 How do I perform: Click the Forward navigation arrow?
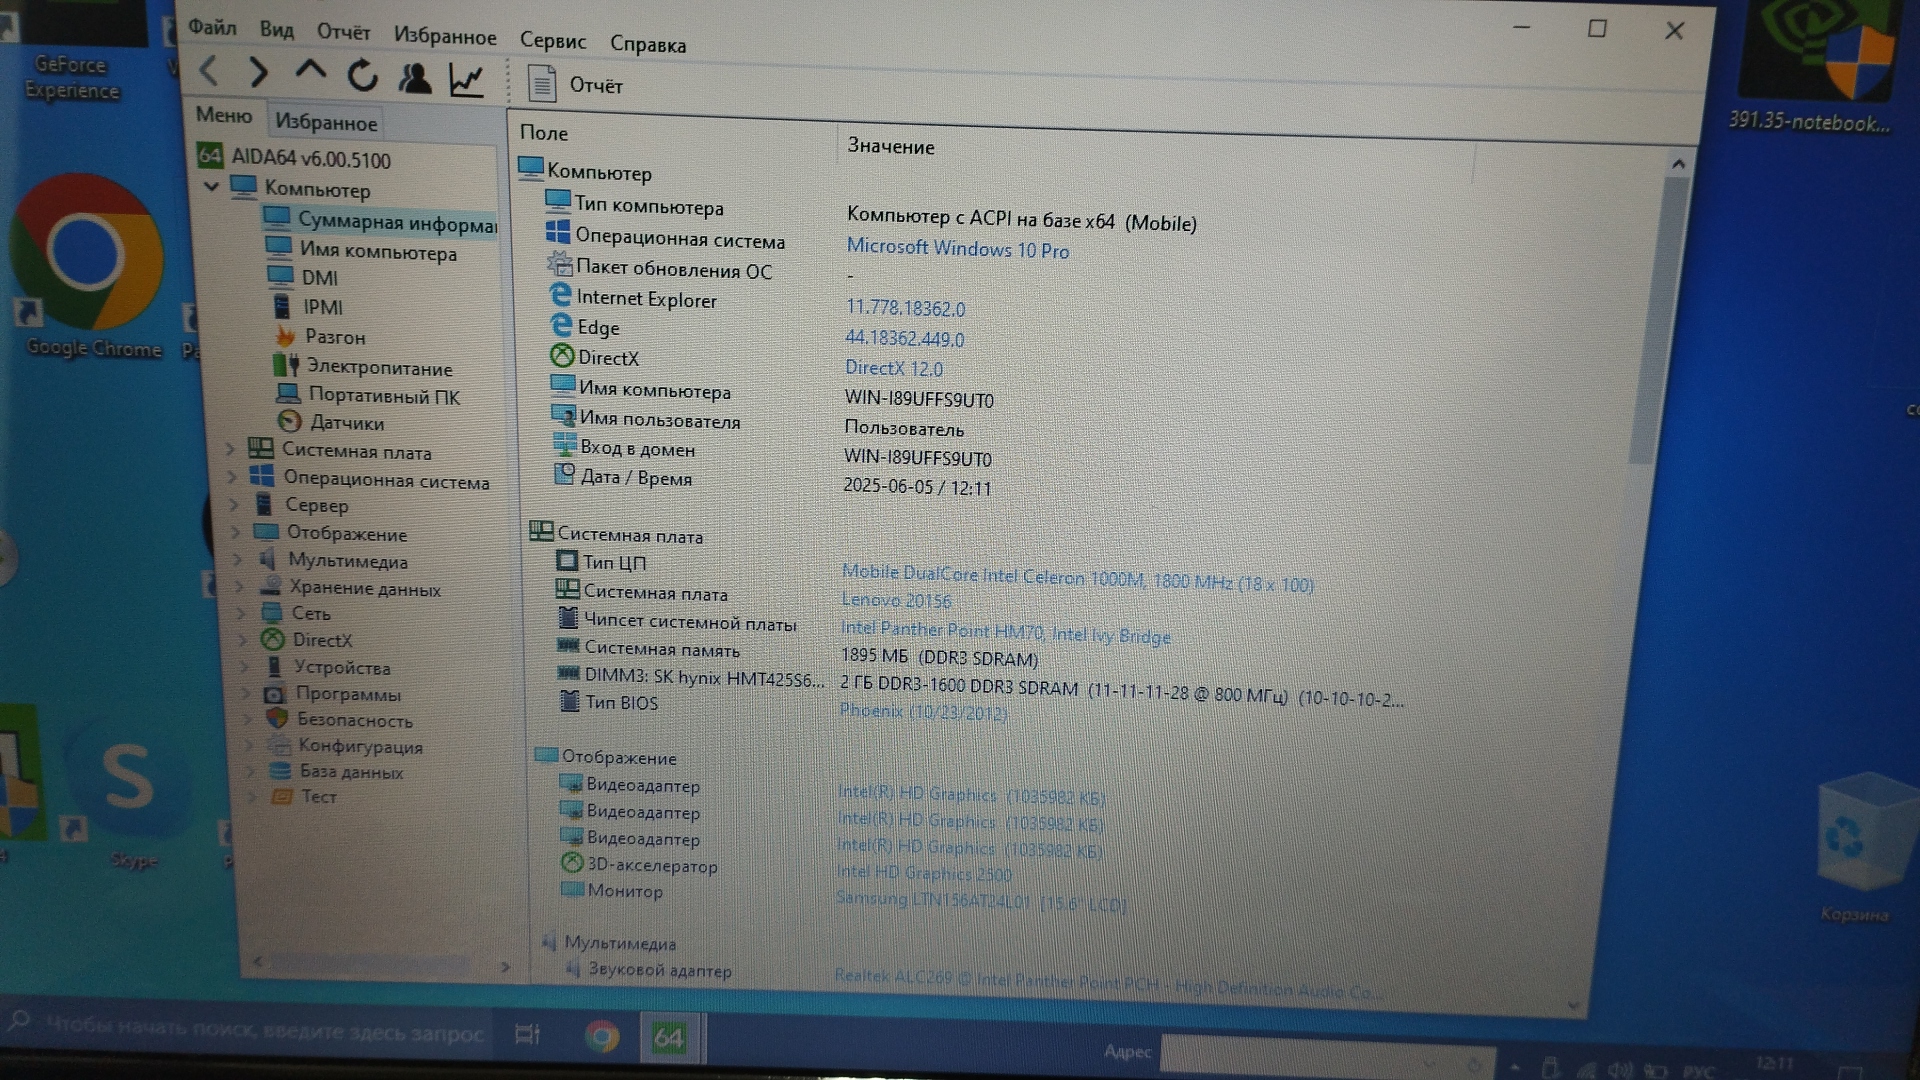tap(258, 72)
